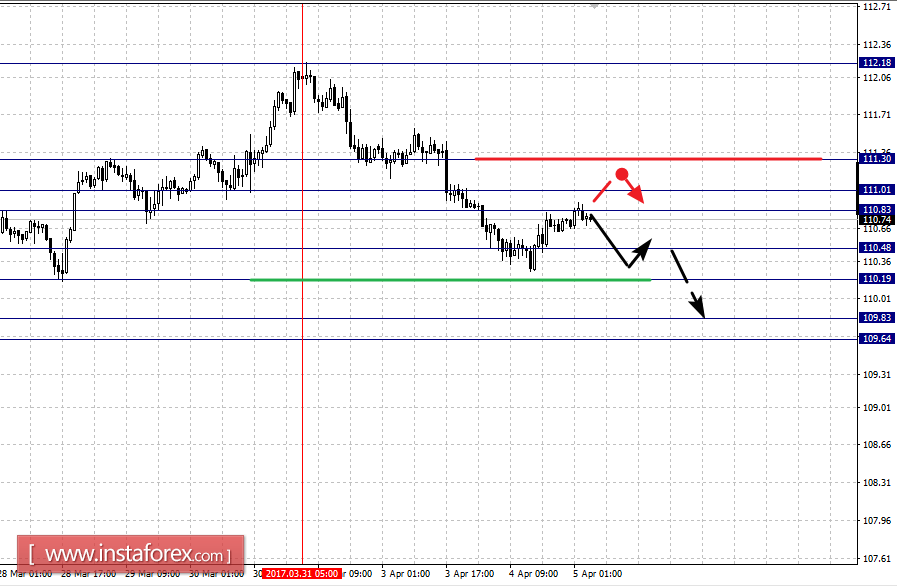Screen dimensions: 897x586
Task: Click the 110.83 level price label
Action: (876, 210)
